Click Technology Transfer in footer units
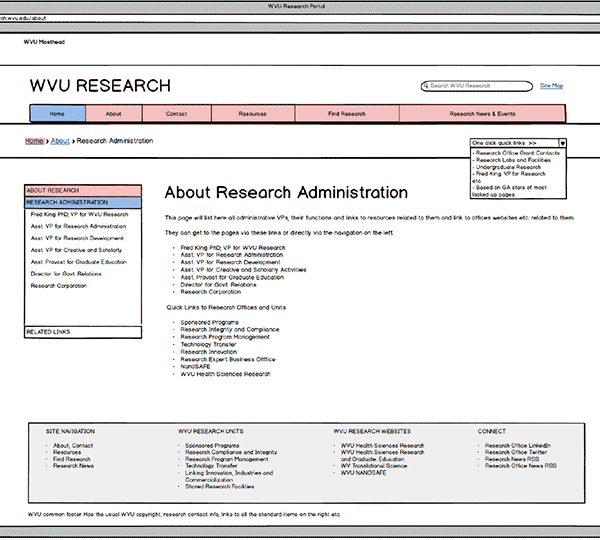Image resolution: width=600 pixels, height=540 pixels. click(211, 466)
